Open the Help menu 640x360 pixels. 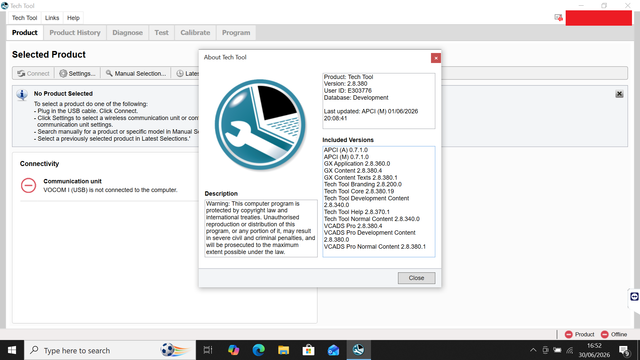[x=73, y=18]
